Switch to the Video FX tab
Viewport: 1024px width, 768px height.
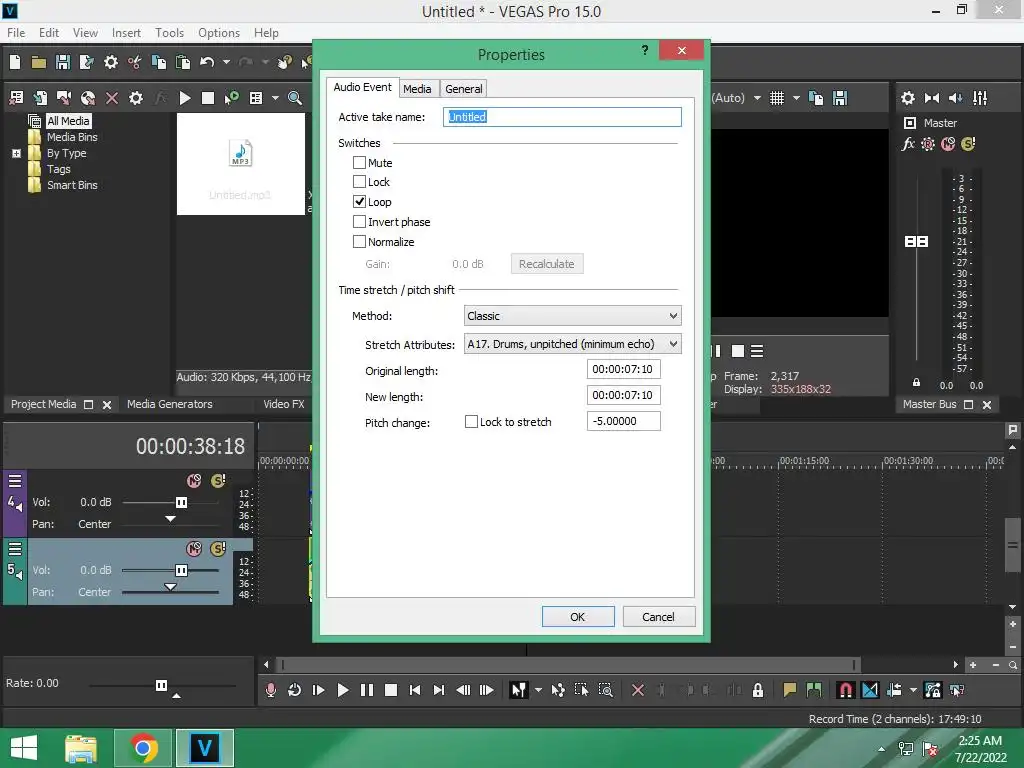click(284, 404)
